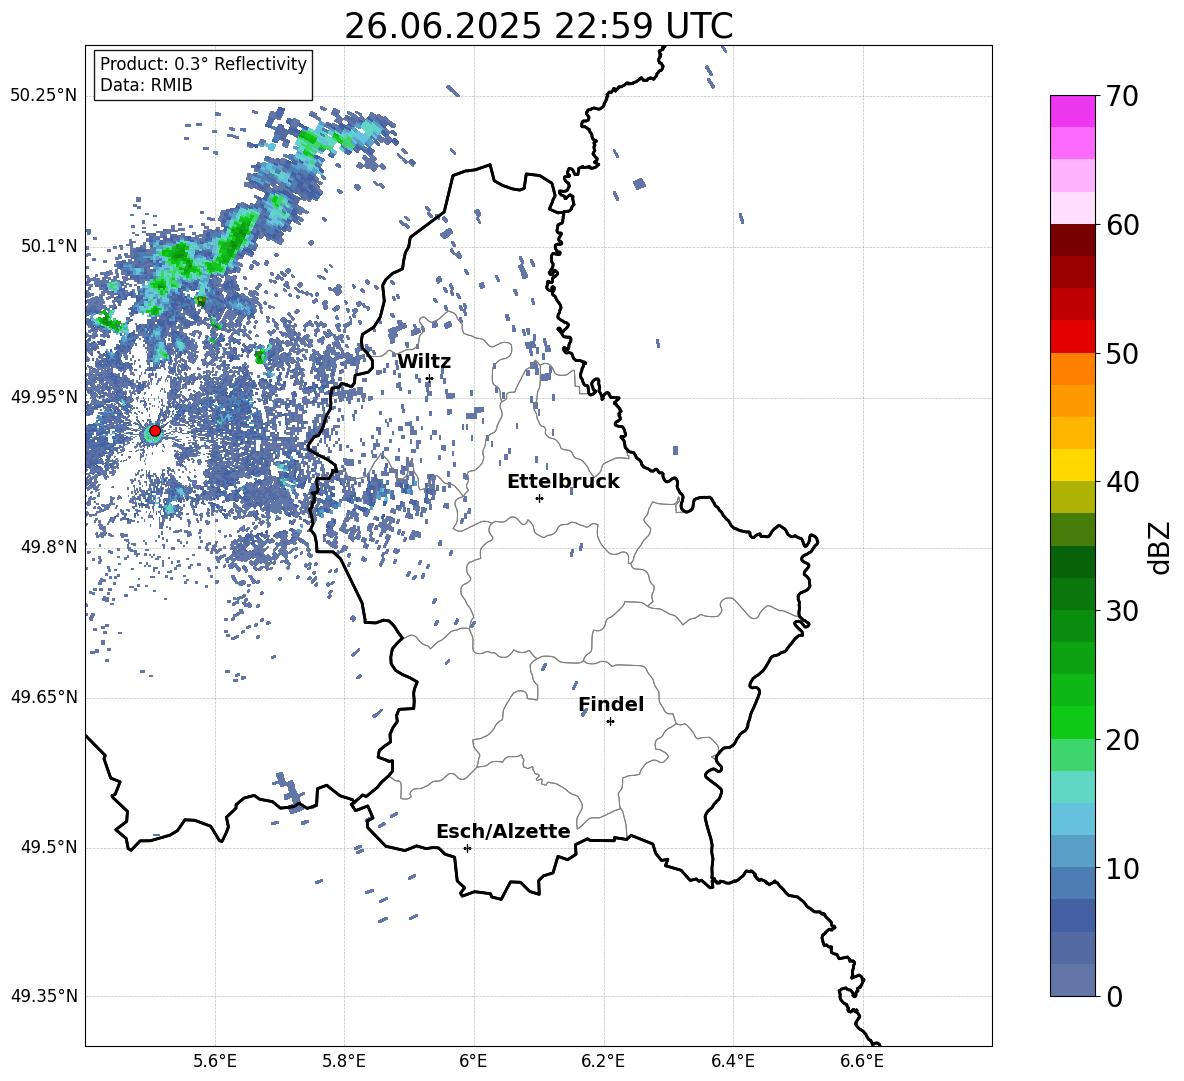Image resolution: width=1184 pixels, height=1081 pixels.
Task: Click the 5.8°E longitude label
Action: pyautogui.click(x=344, y=1061)
